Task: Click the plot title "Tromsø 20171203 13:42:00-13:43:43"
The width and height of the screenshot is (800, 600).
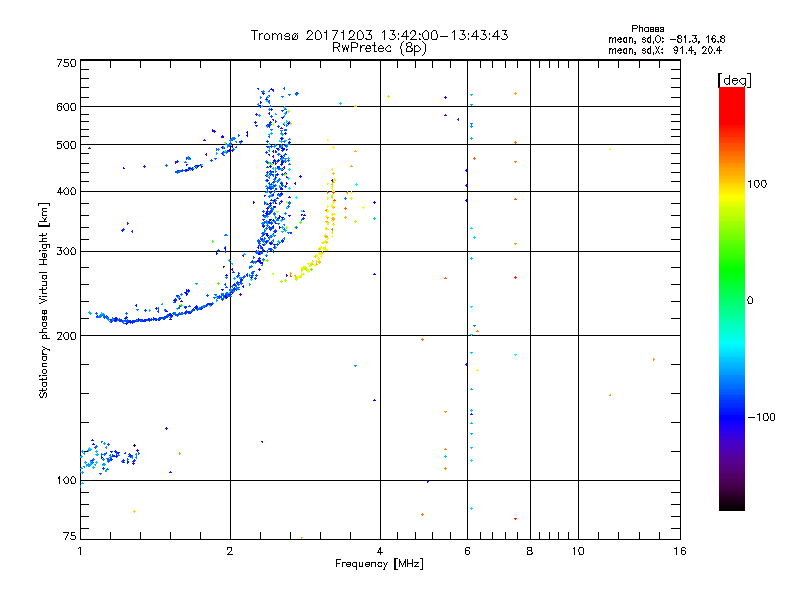Action: pos(379,35)
